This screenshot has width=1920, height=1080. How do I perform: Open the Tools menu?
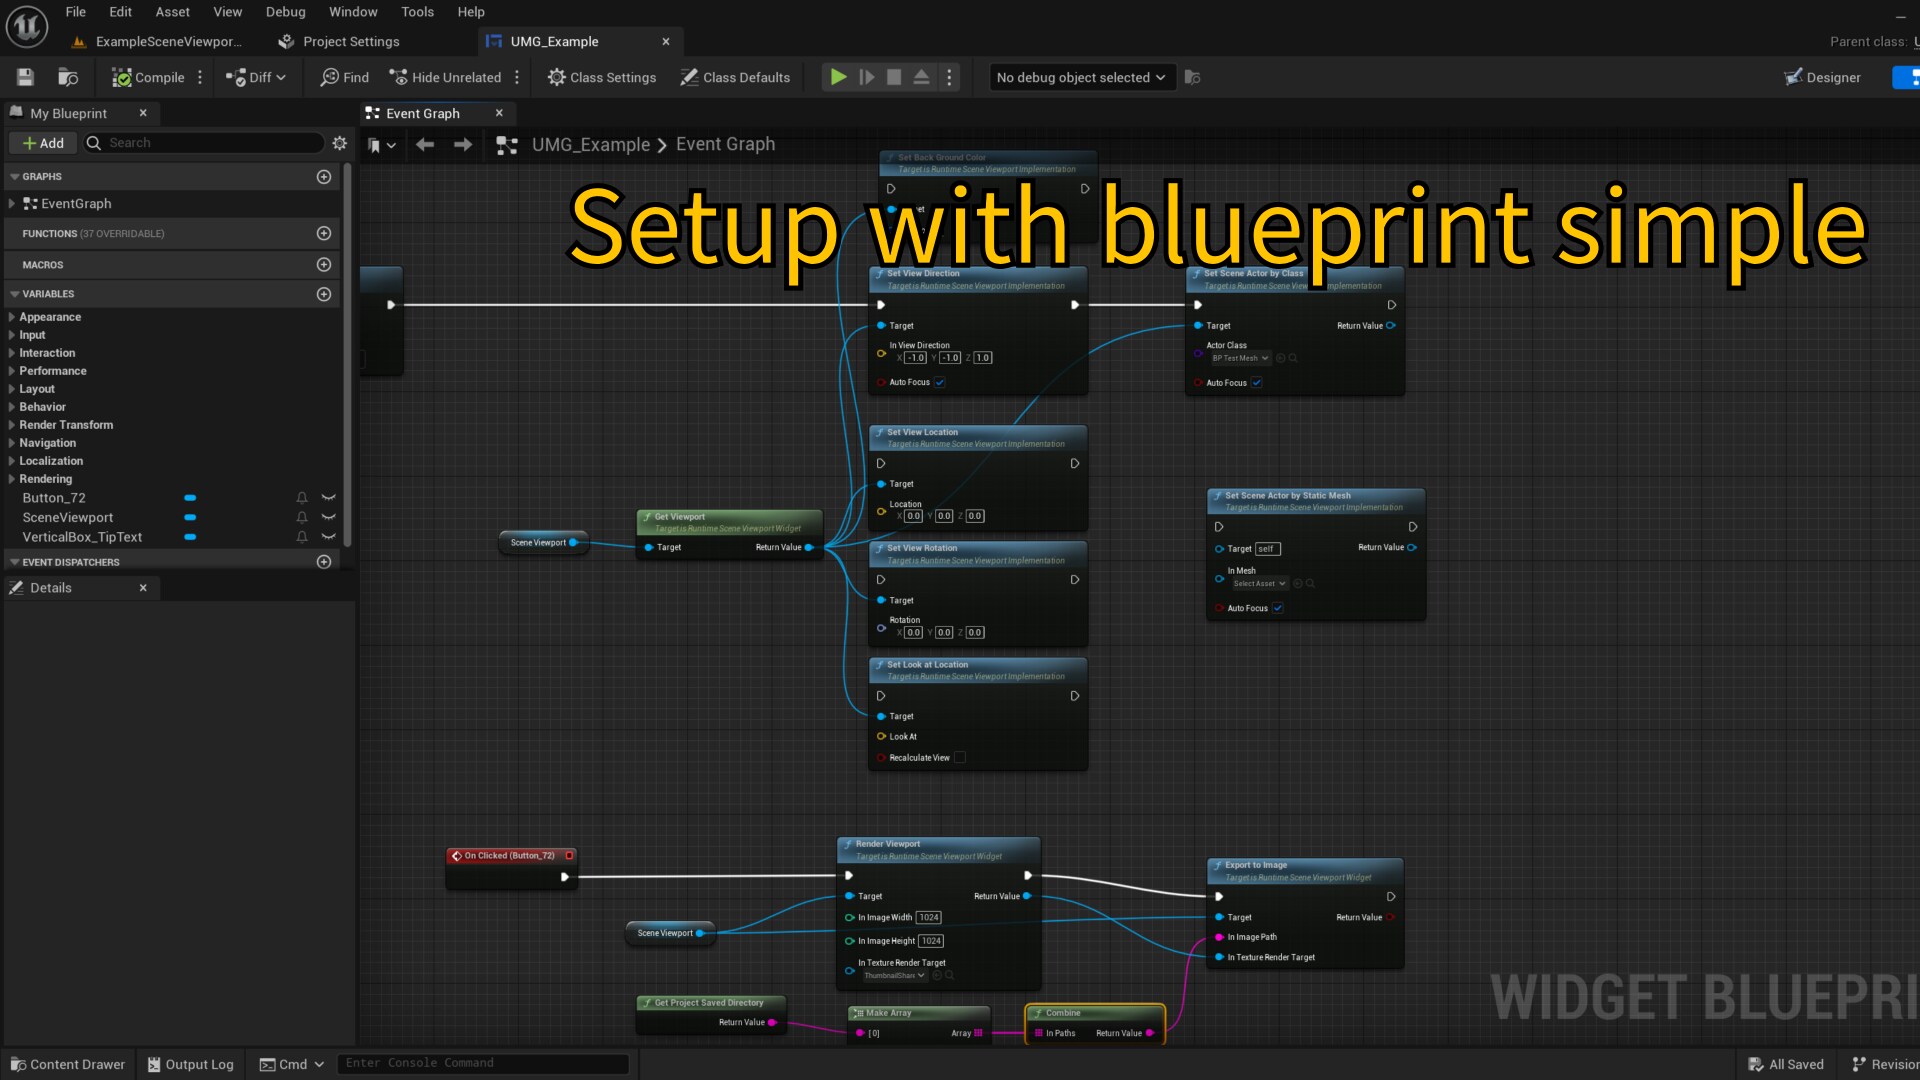pyautogui.click(x=417, y=12)
